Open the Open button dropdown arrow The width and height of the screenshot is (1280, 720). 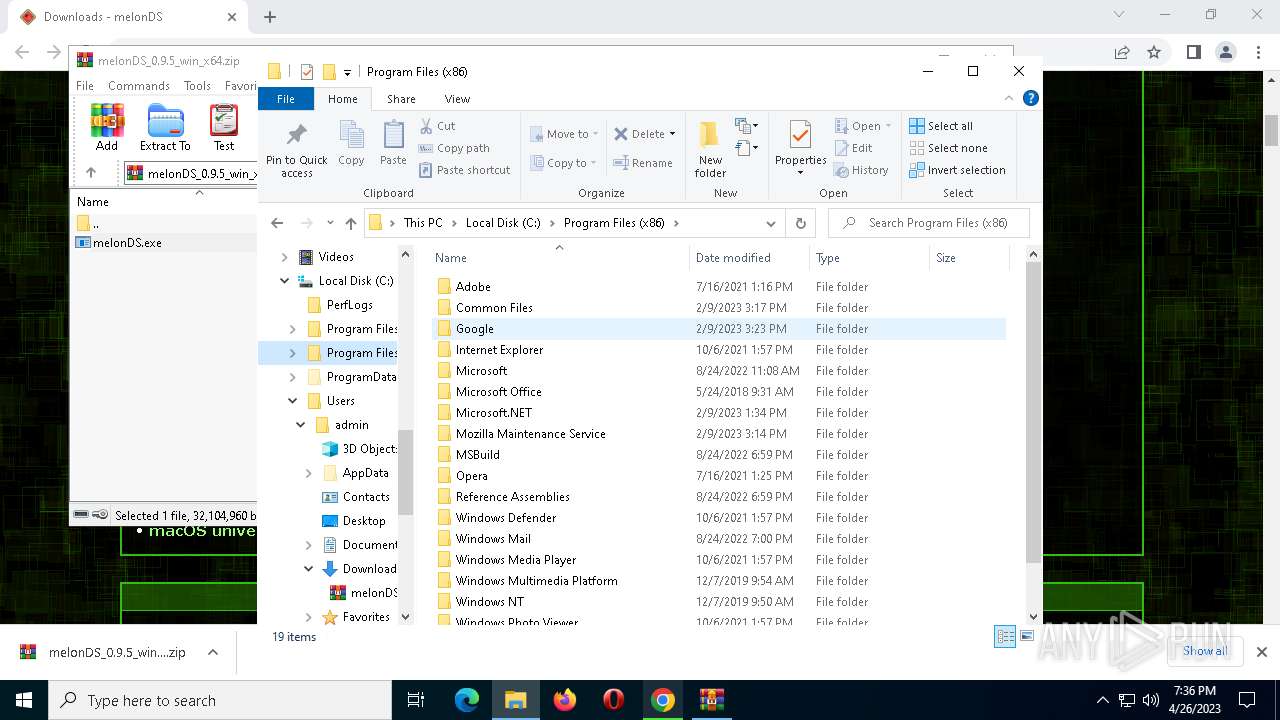point(889,127)
